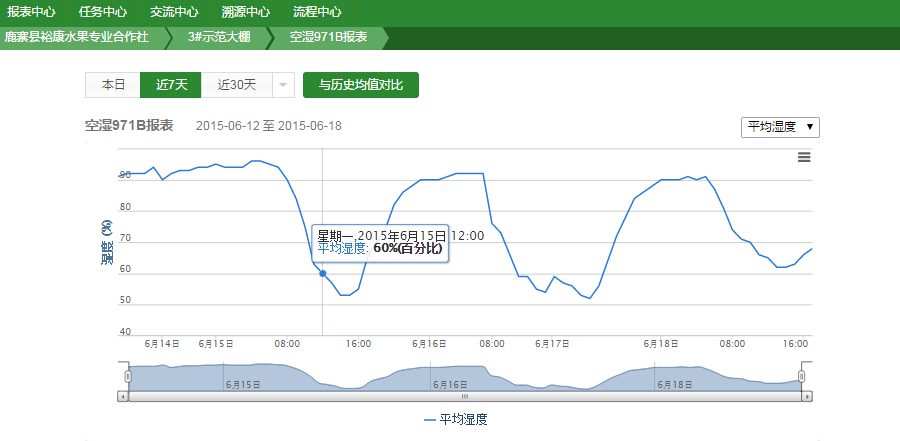Click the right range navigator handle
This screenshot has height=441, width=900.
pyautogui.click(x=802, y=376)
